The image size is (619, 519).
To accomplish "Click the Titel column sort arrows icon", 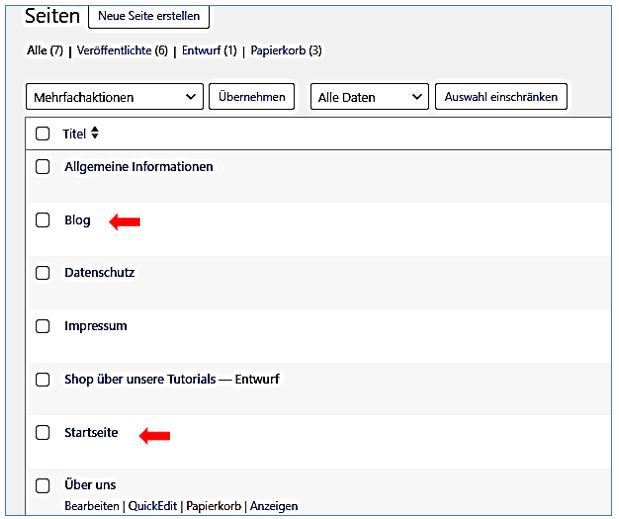I will click(x=96, y=133).
